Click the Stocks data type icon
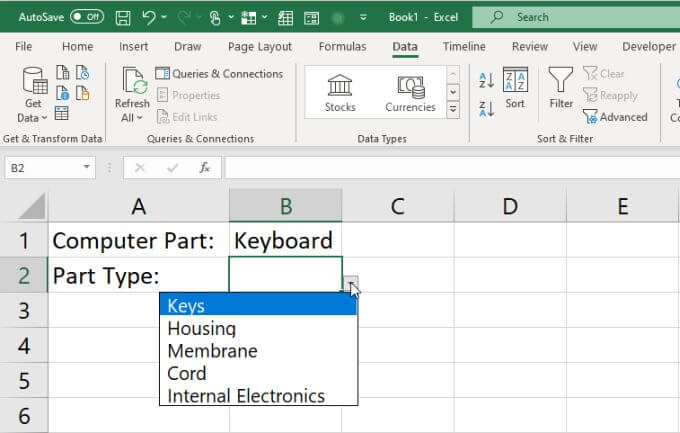Screen dimensions: 680x433 (x=340, y=92)
